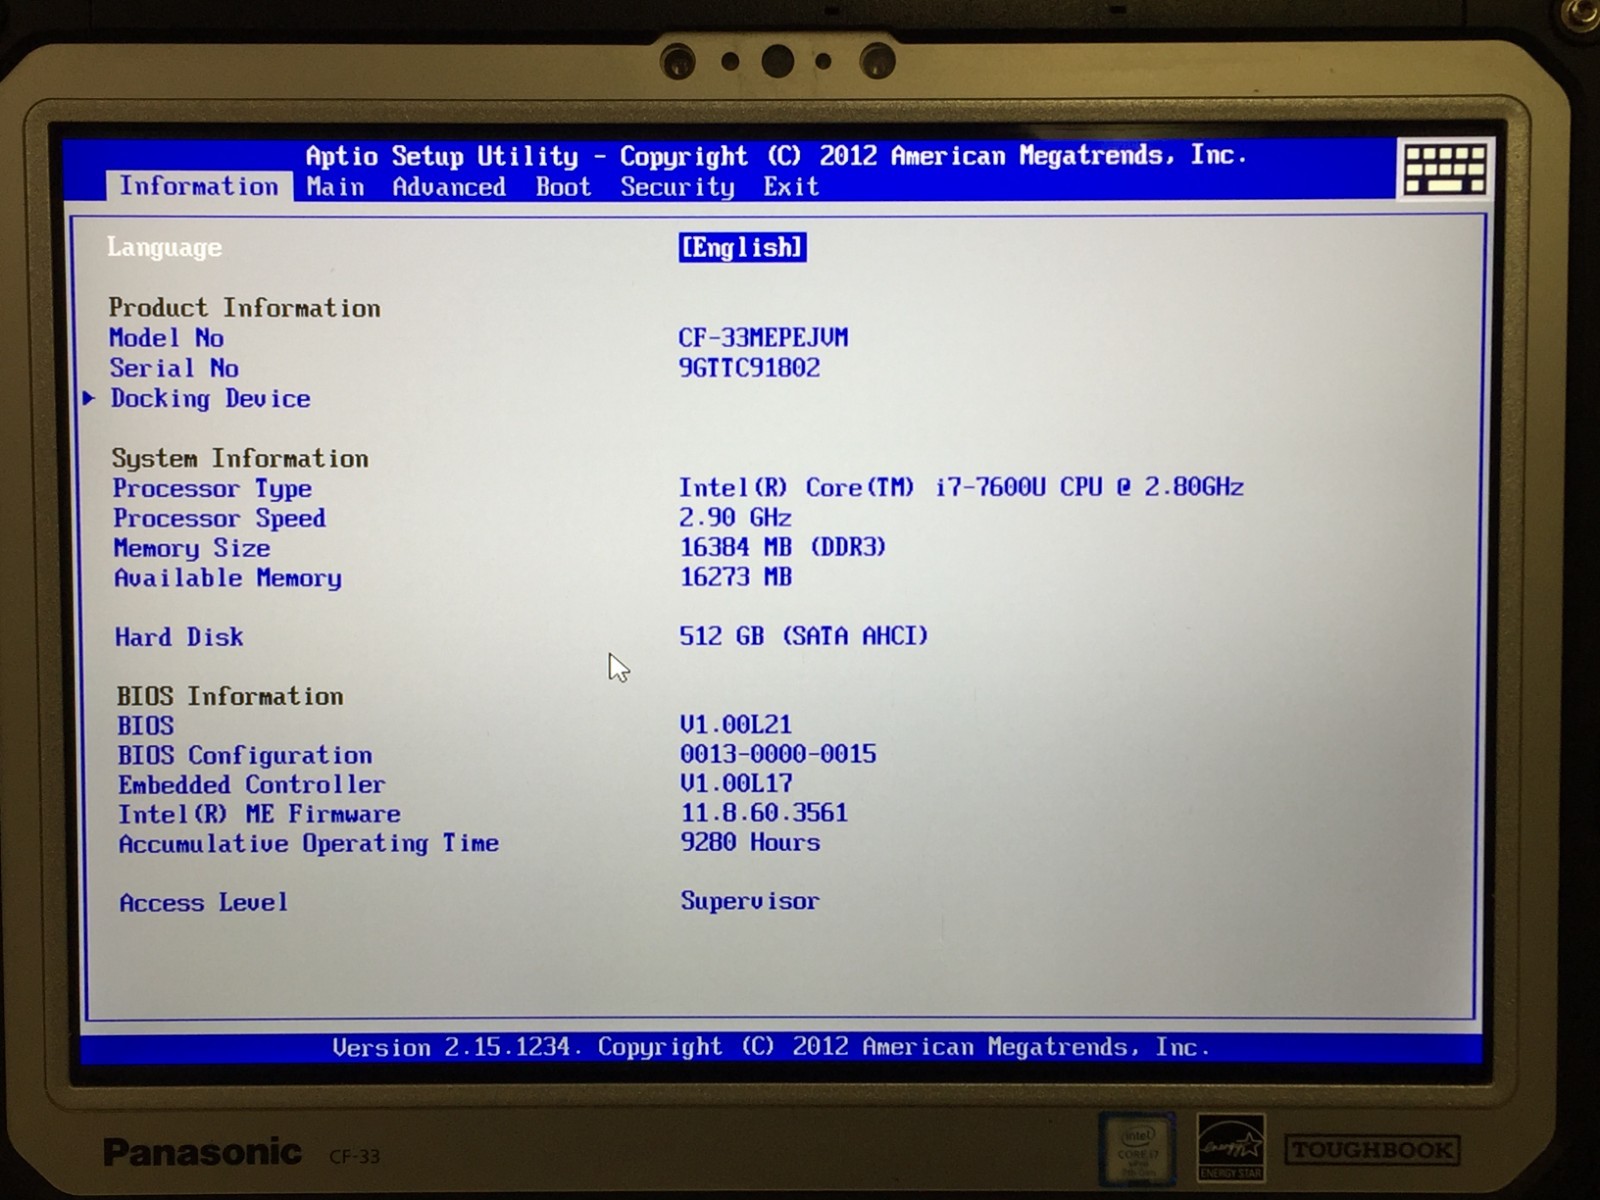Go to the Boot tab
Screen dimensions: 1600x1200
pyautogui.click(x=563, y=187)
